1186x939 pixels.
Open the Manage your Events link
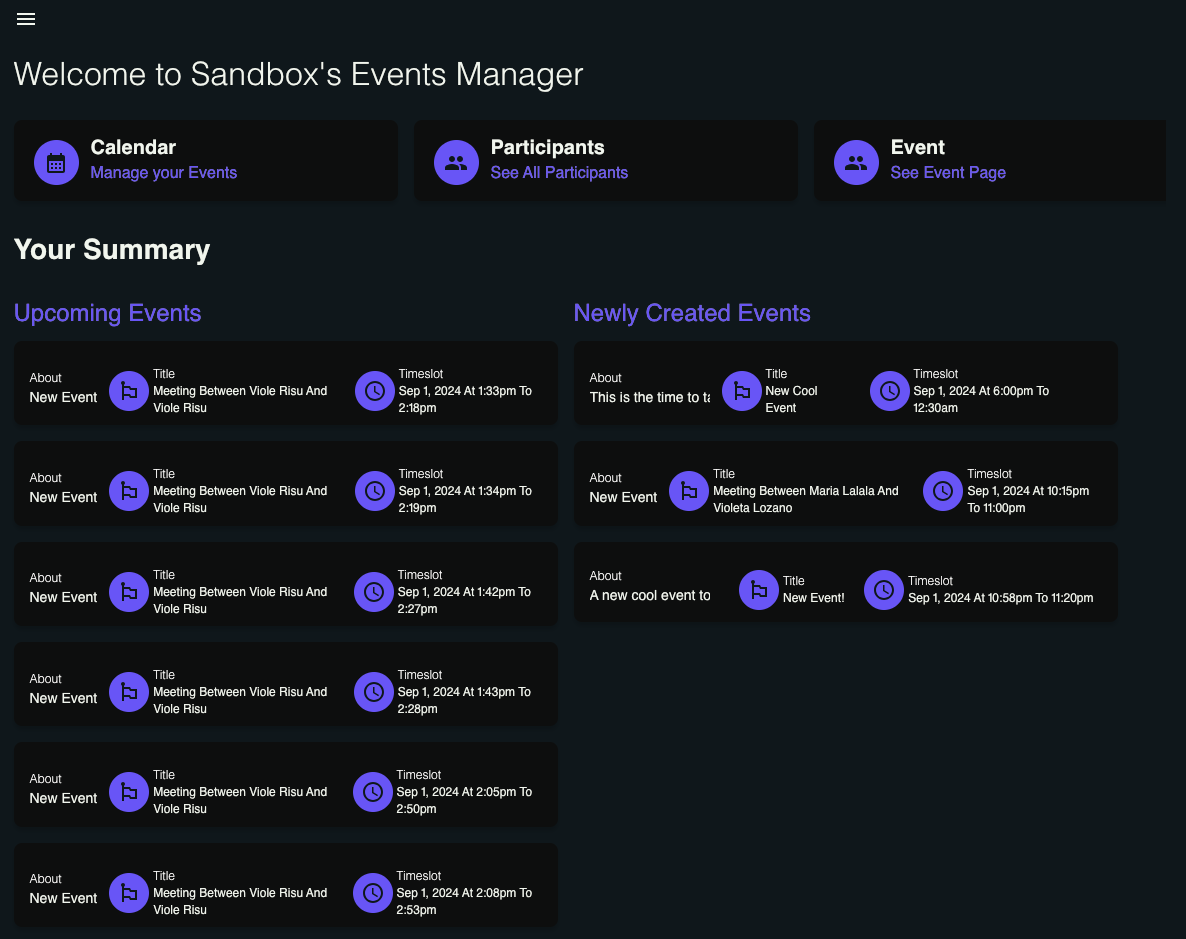(x=164, y=172)
